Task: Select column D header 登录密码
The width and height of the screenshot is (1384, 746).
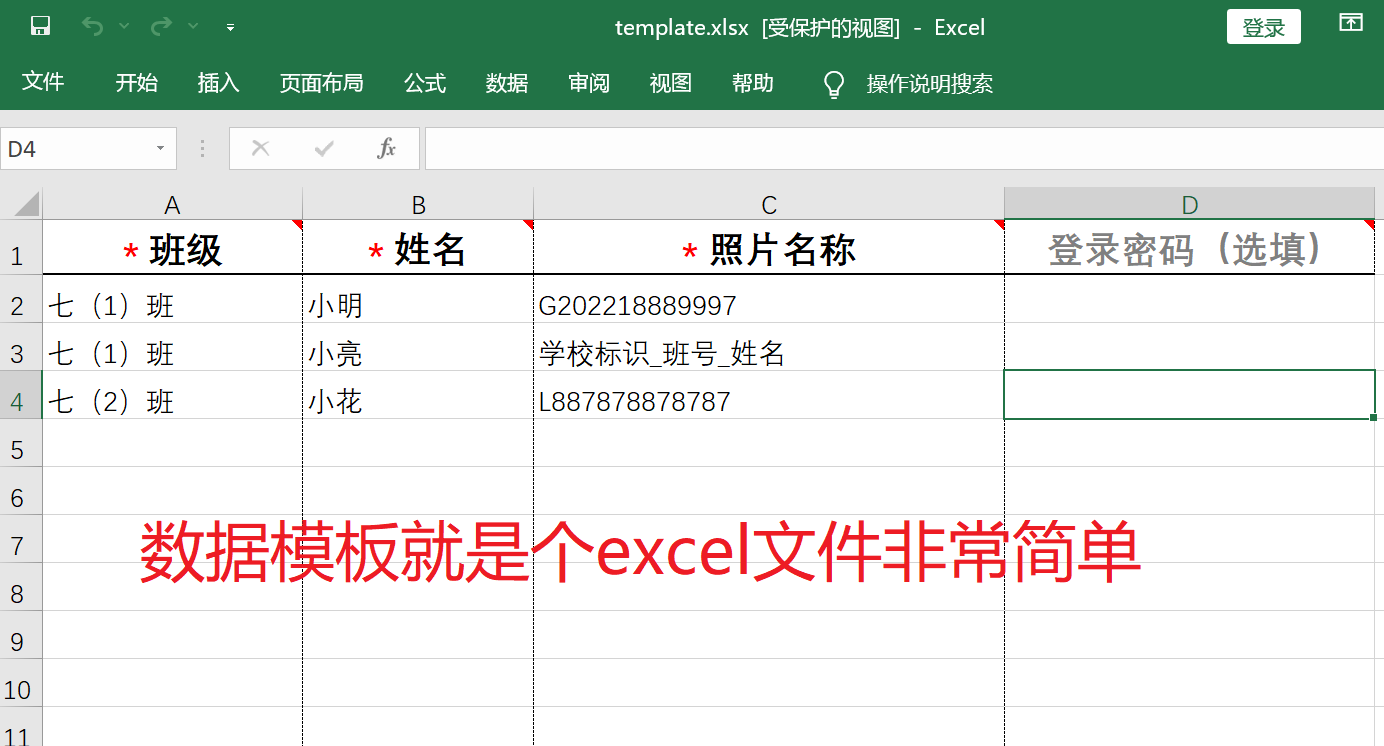Action: (x=1189, y=204)
